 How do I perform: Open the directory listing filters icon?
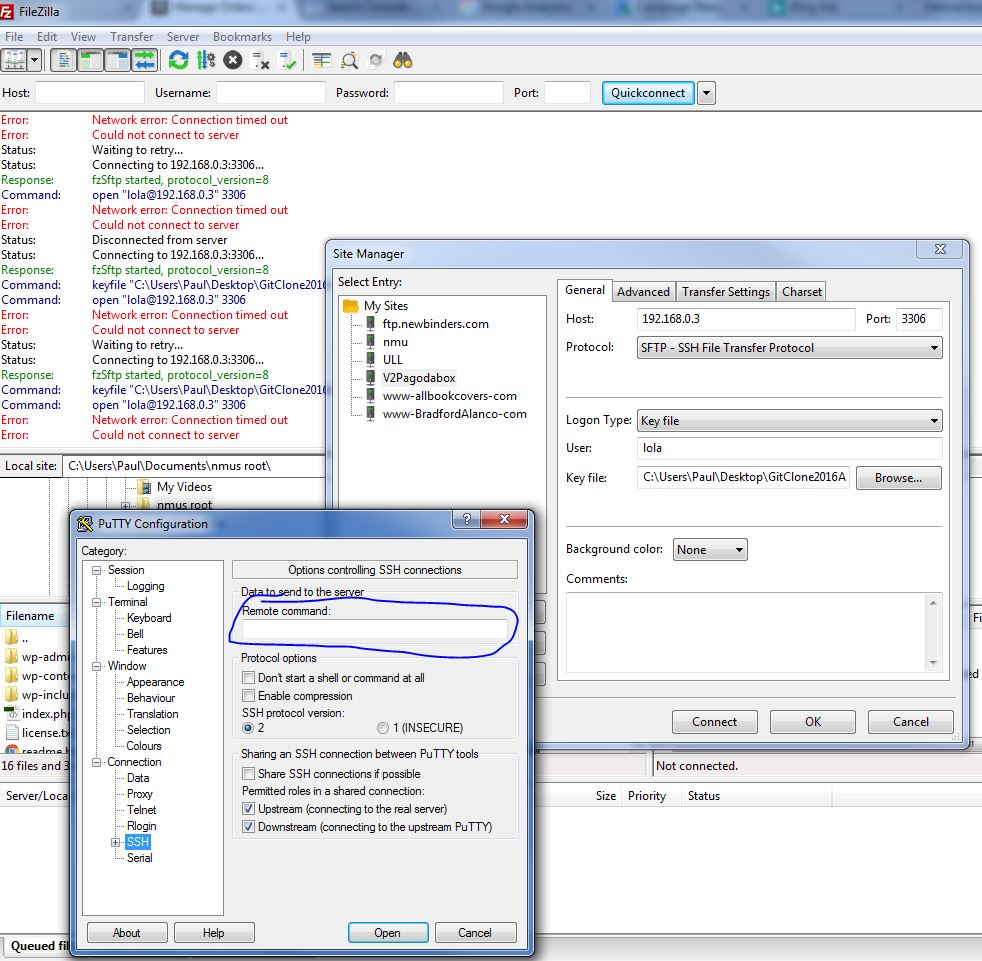[322, 61]
